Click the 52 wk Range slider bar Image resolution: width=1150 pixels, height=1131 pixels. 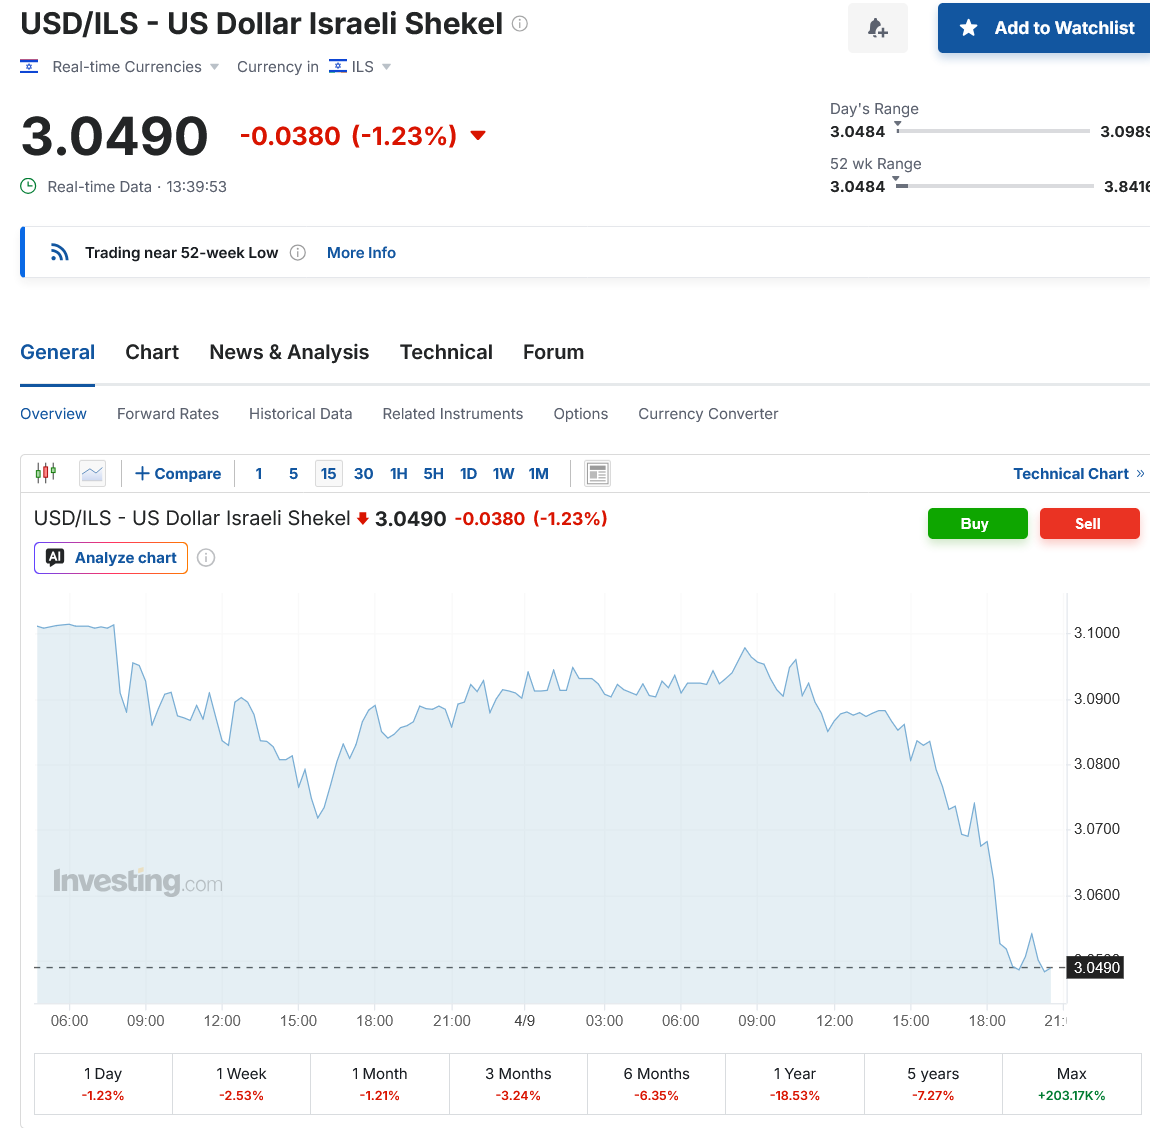[995, 186]
